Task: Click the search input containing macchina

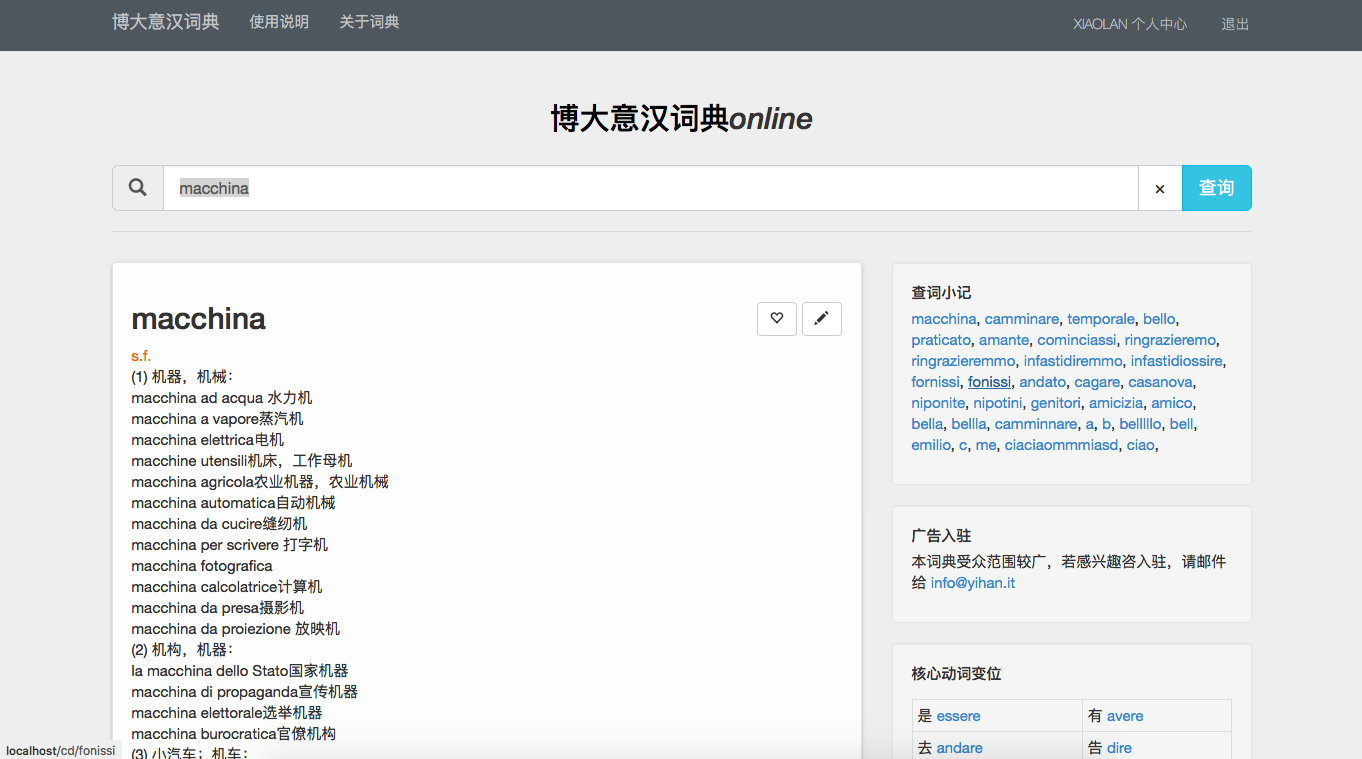Action: tap(651, 188)
